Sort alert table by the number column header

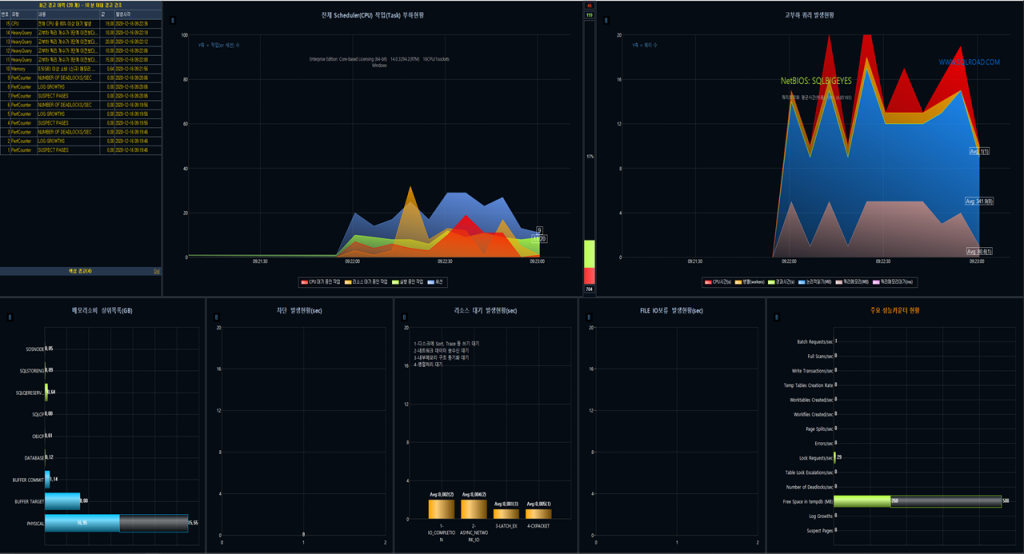[5, 14]
